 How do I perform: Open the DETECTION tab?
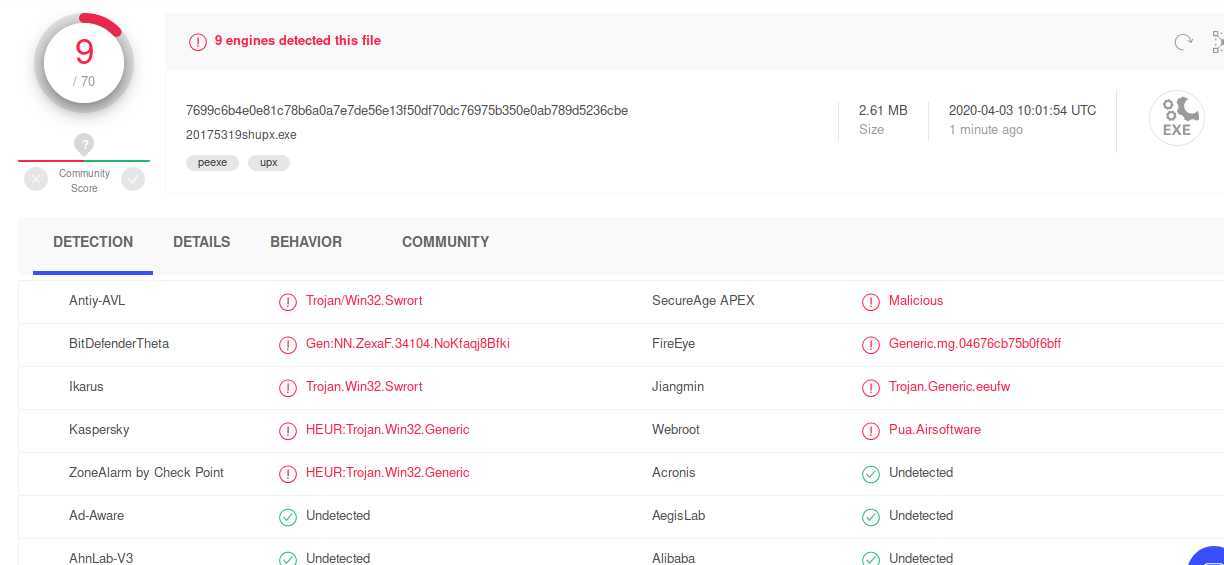[x=93, y=242]
